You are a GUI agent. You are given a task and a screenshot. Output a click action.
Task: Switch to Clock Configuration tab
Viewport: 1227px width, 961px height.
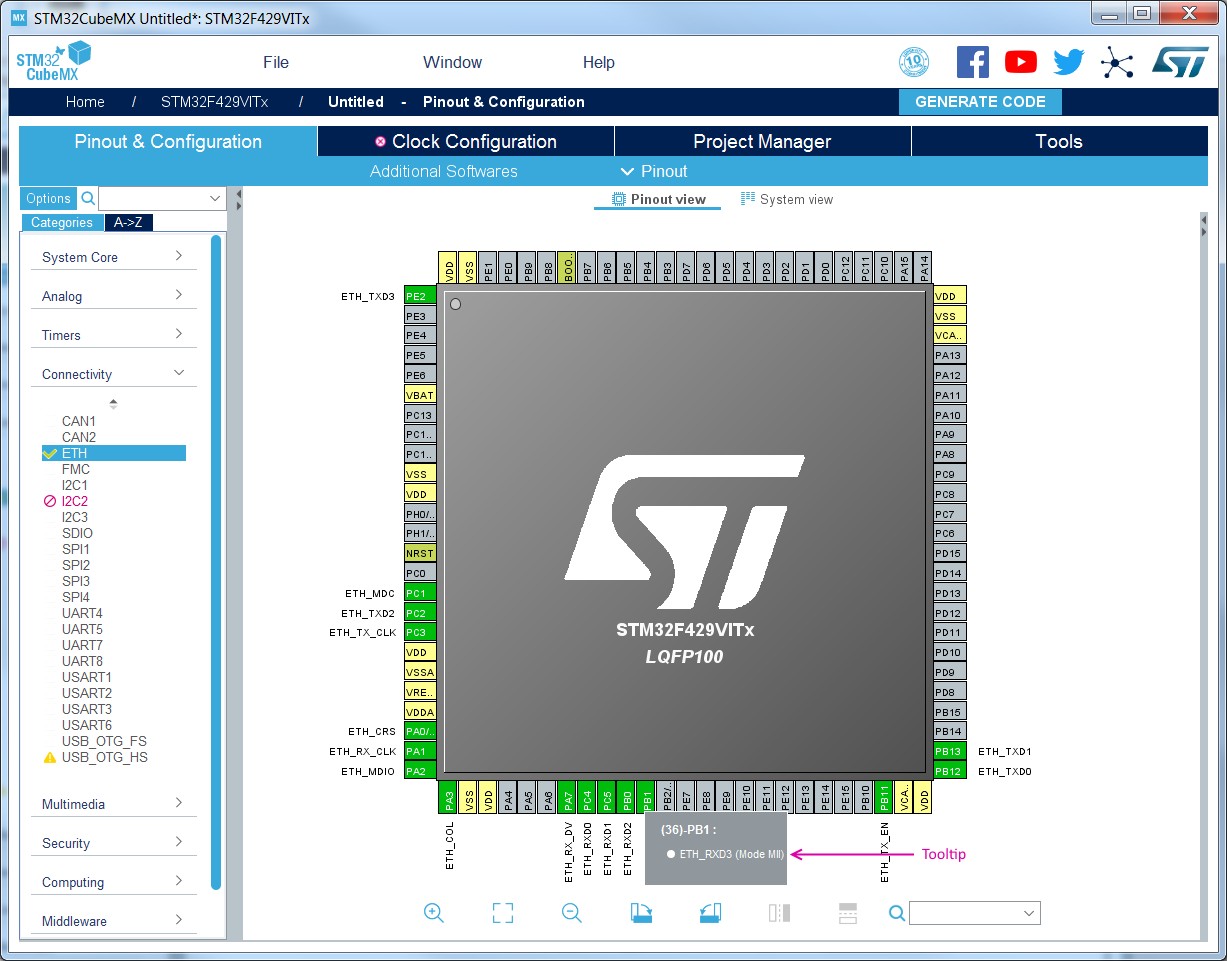pyautogui.click(x=466, y=141)
